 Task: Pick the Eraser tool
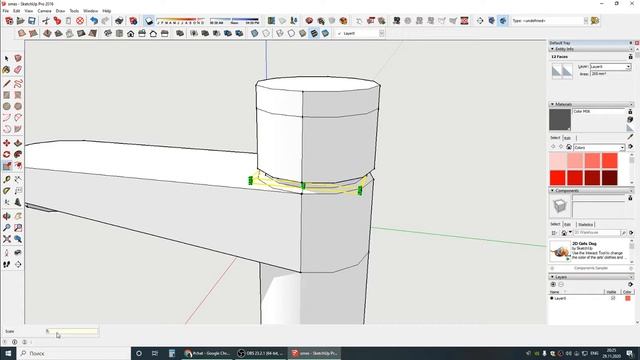pyautogui.click(x=18, y=70)
